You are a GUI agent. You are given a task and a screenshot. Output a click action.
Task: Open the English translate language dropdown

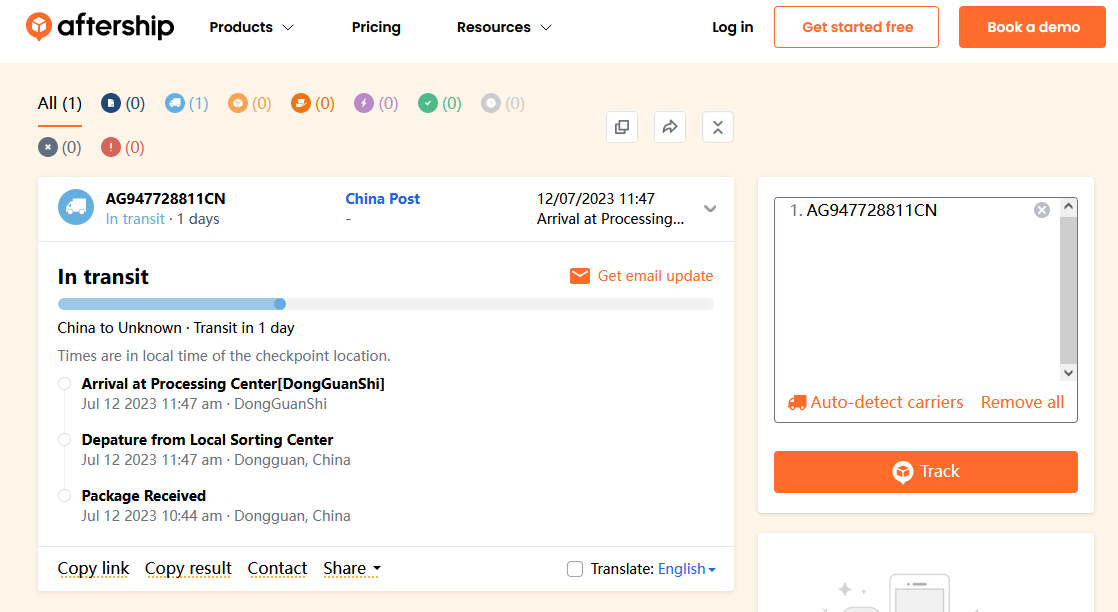pyautogui.click(x=687, y=569)
